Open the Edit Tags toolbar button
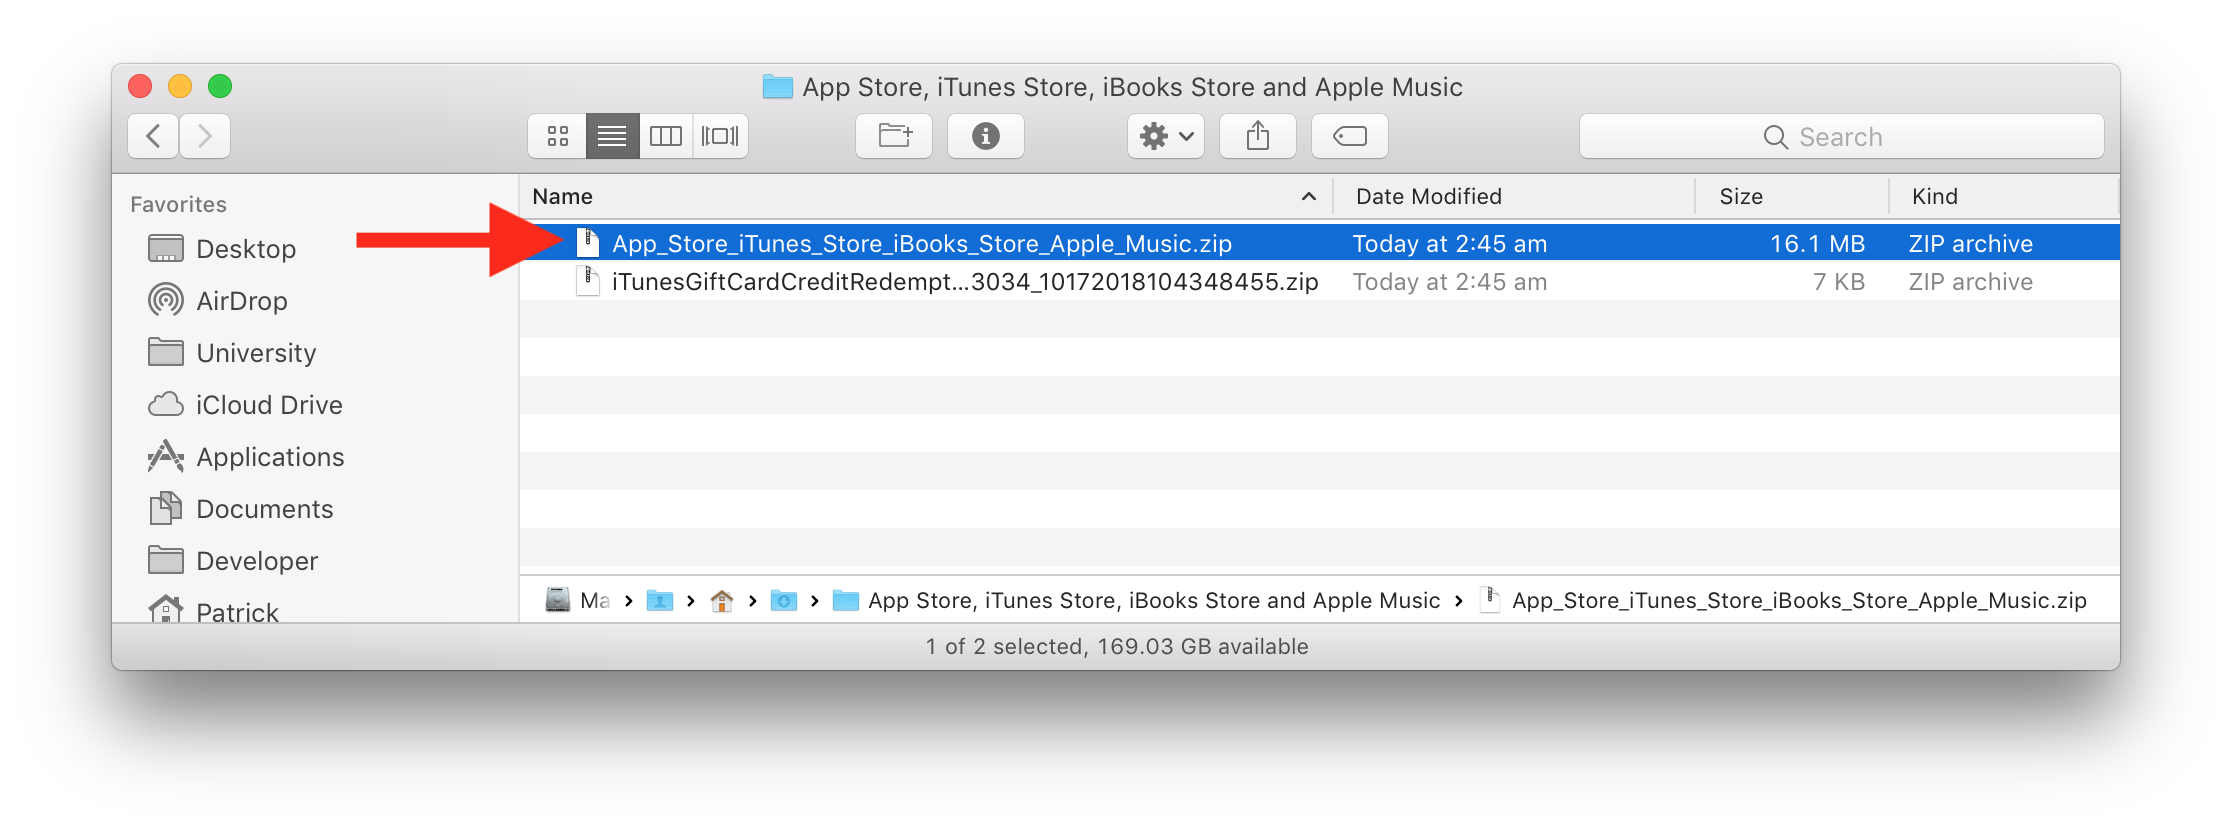The image size is (2232, 830). pyautogui.click(x=1350, y=136)
